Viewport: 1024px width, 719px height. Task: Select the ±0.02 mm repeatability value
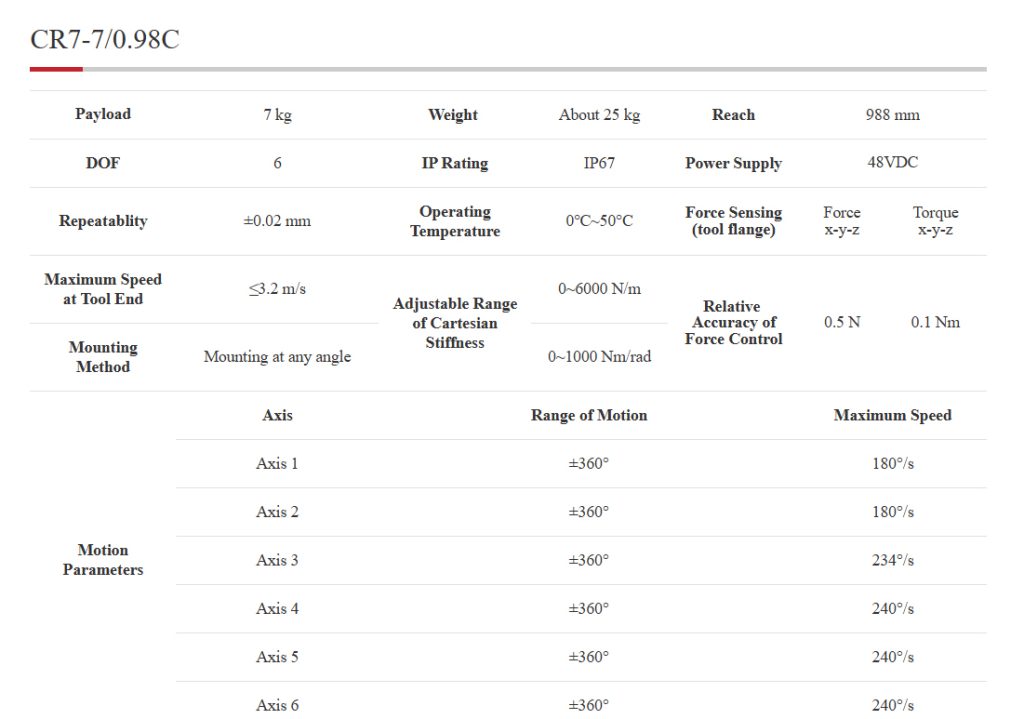click(277, 221)
